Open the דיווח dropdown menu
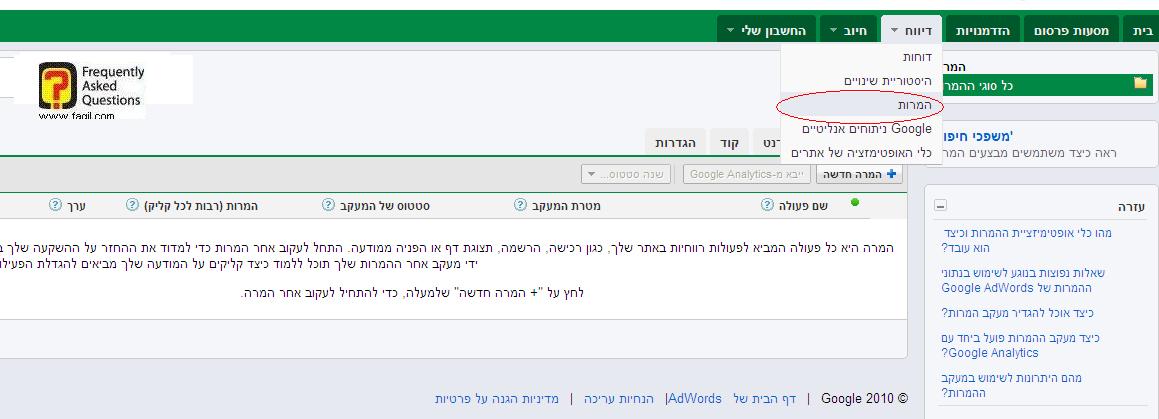 (x=909, y=31)
